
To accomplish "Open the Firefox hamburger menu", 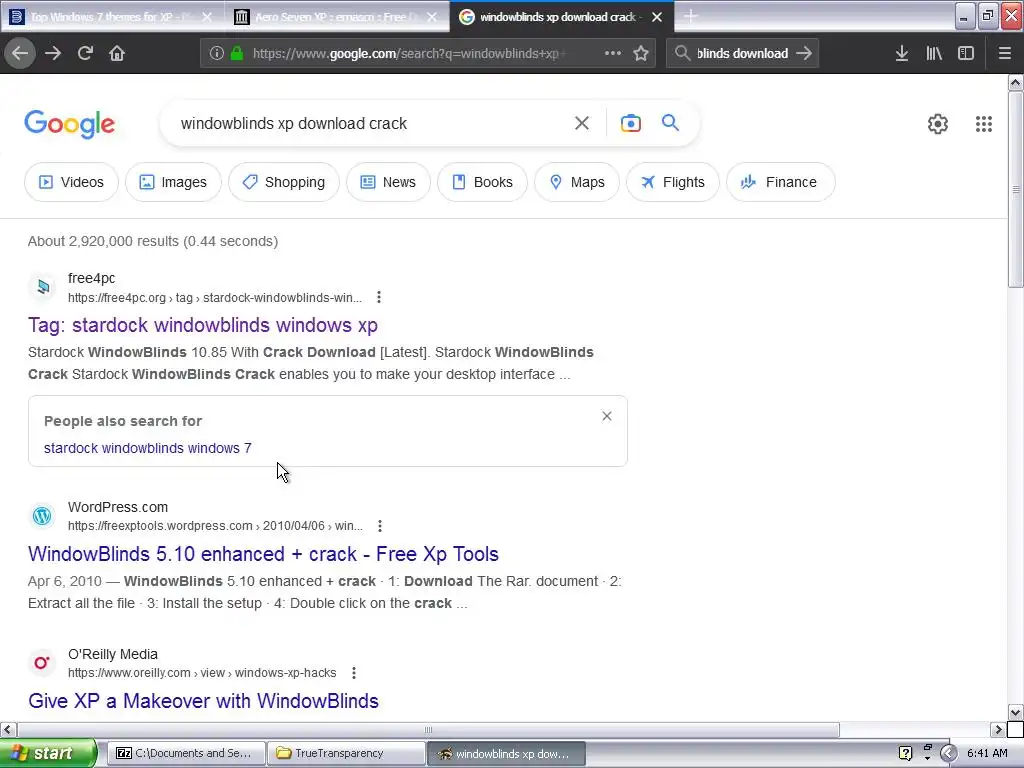I will 1004,53.
